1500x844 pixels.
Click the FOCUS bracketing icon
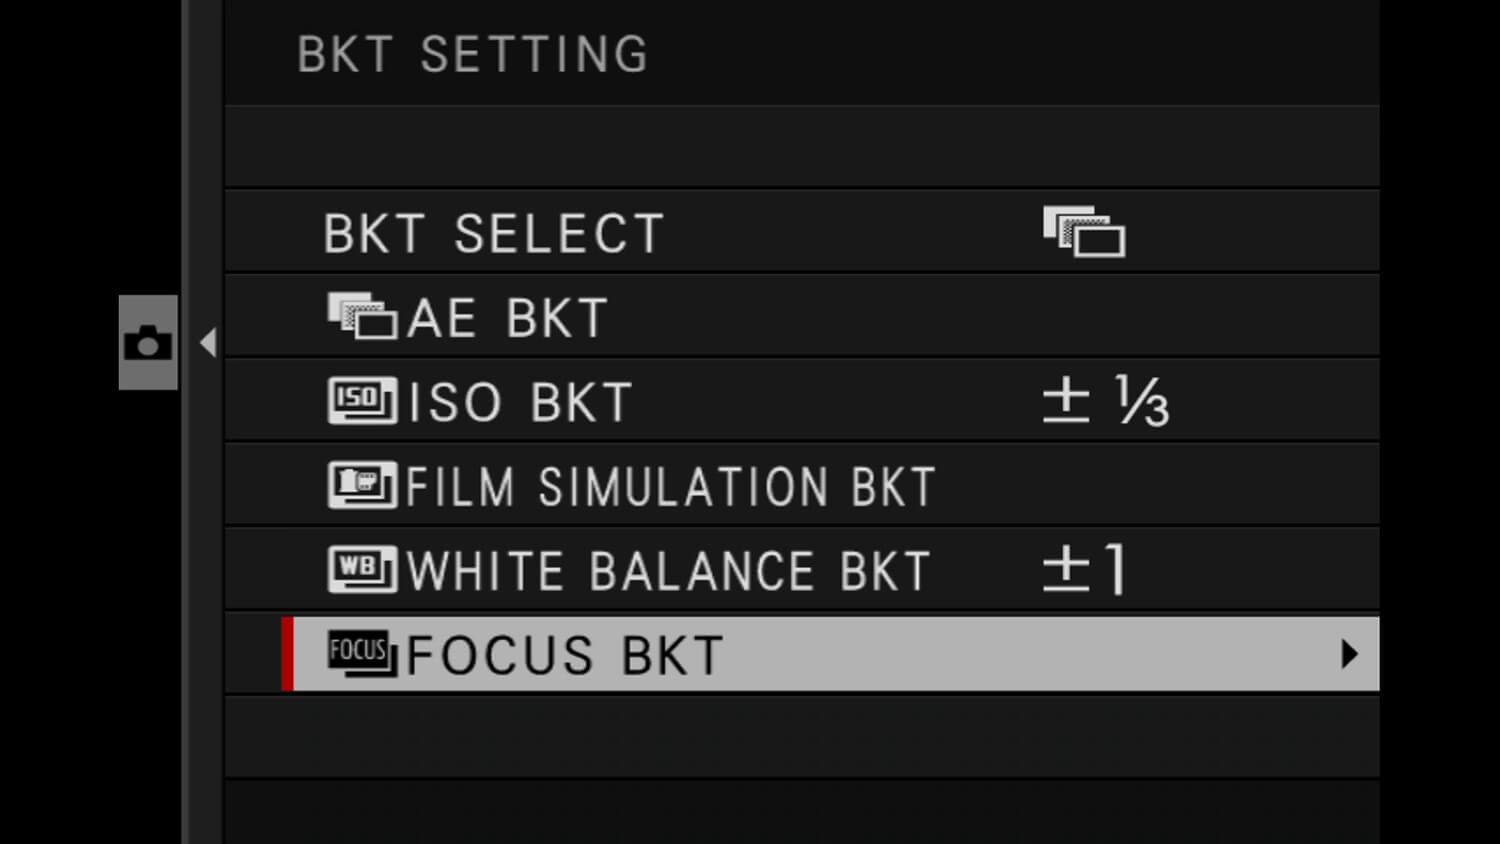(361, 654)
